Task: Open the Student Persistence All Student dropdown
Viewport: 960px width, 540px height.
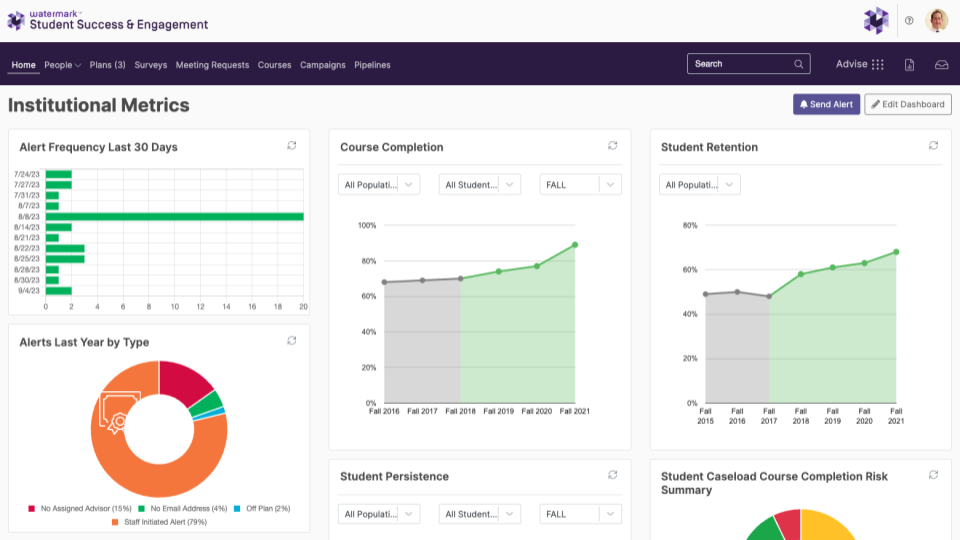Action: (x=479, y=514)
